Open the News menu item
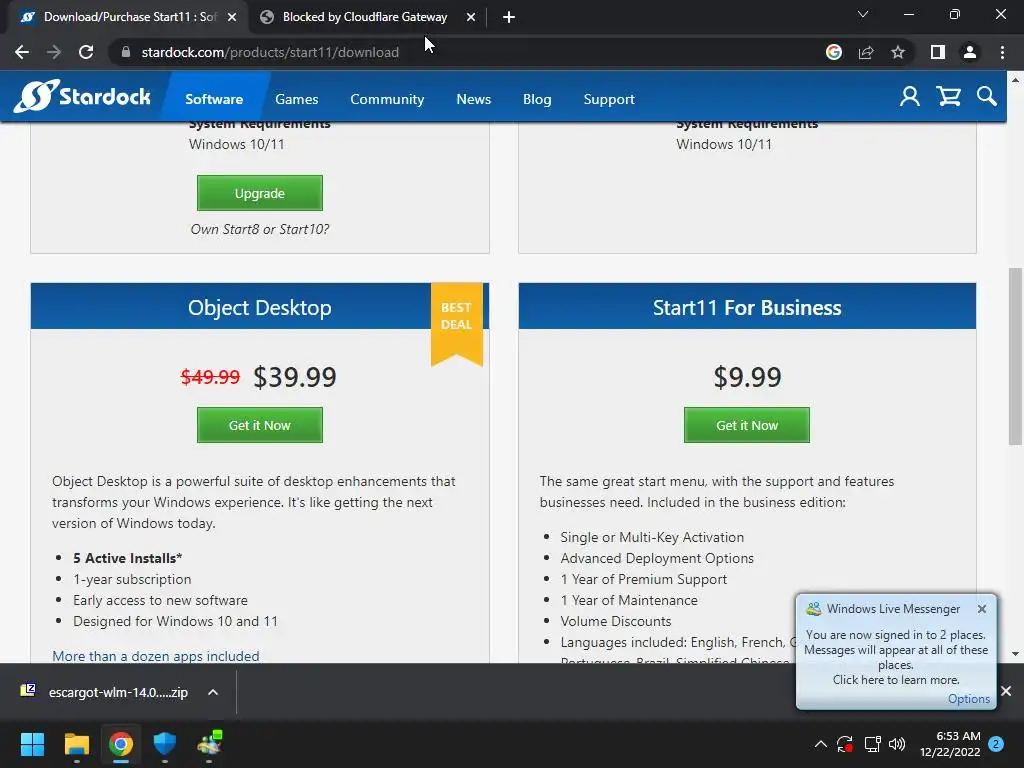This screenshot has height=768, width=1024. (x=473, y=99)
